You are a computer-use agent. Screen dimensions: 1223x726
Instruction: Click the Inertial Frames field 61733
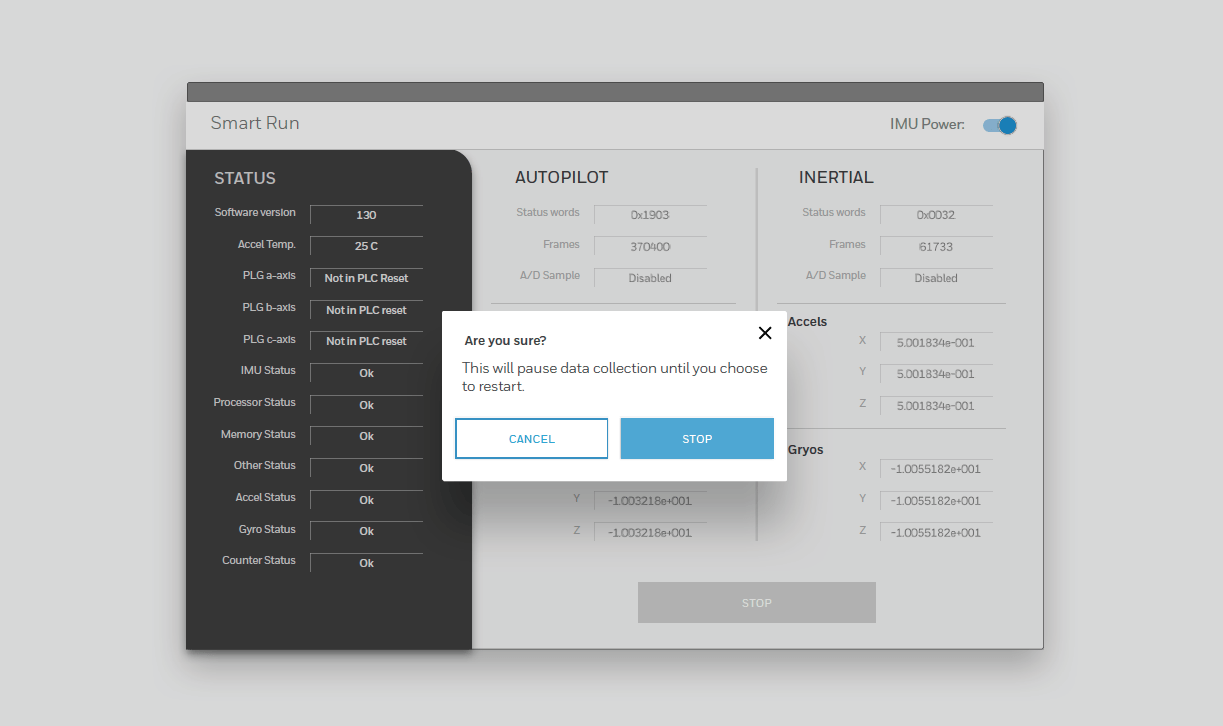click(x=936, y=246)
